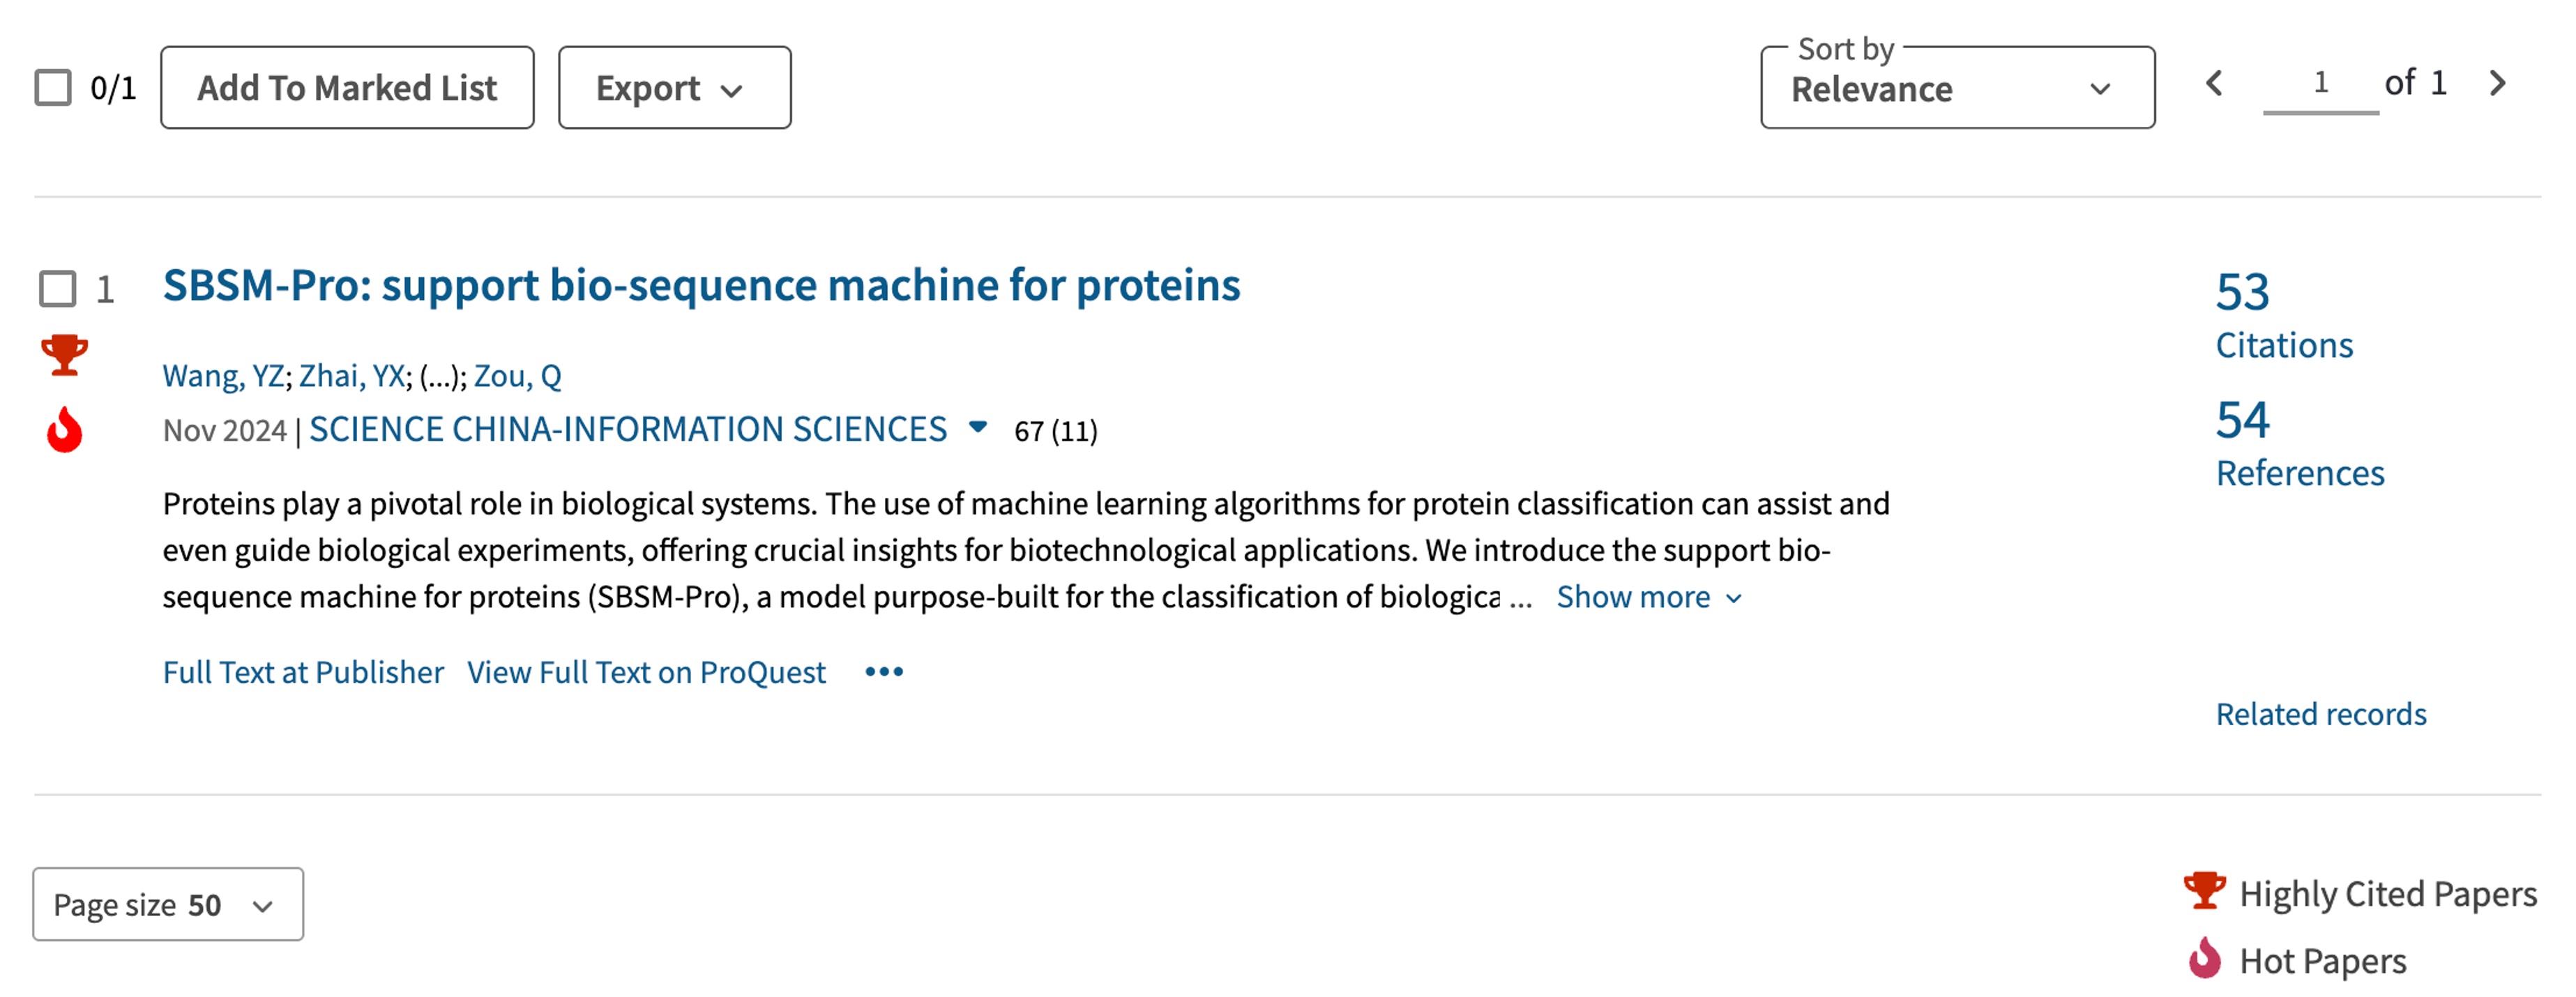
Task: Go to next results page arrow
Action: [2497, 83]
